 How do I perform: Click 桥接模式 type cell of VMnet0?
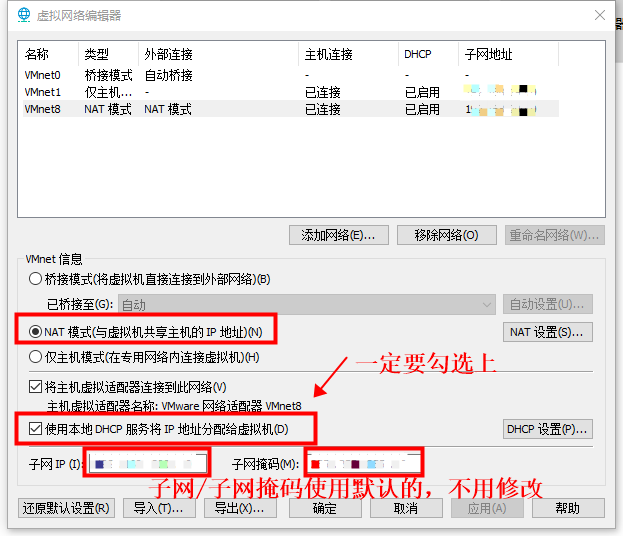point(108,75)
